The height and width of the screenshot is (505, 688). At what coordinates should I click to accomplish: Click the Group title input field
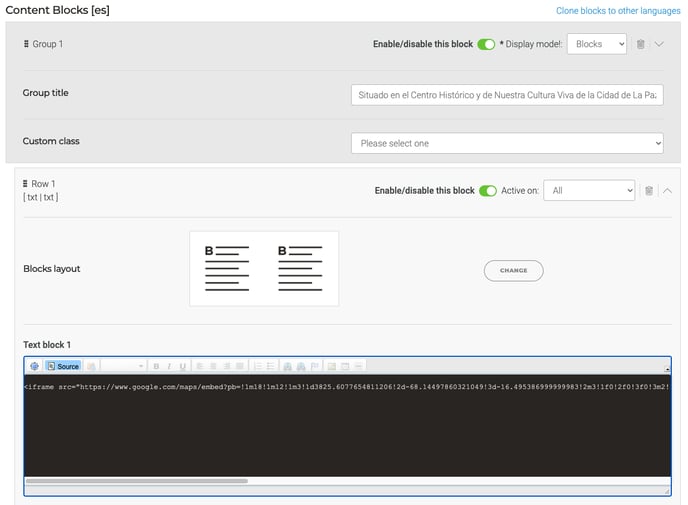507,95
